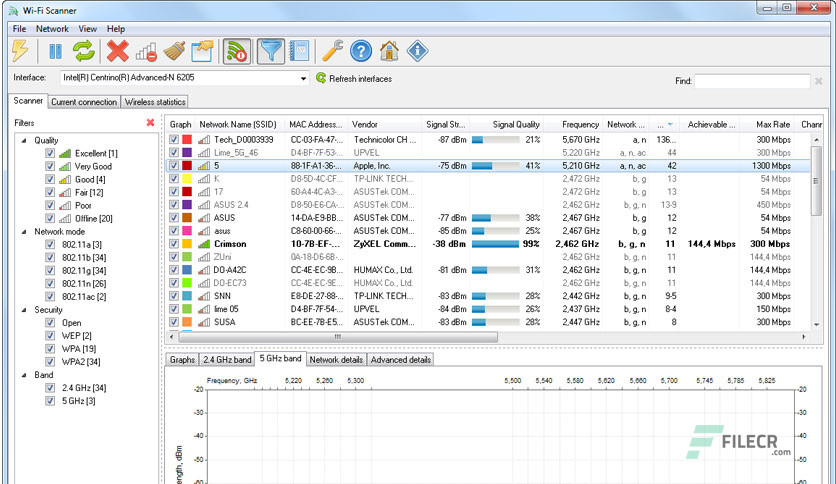This screenshot has height=484, width=836.
Task: Click the red X in Filters header
Action: [150, 123]
